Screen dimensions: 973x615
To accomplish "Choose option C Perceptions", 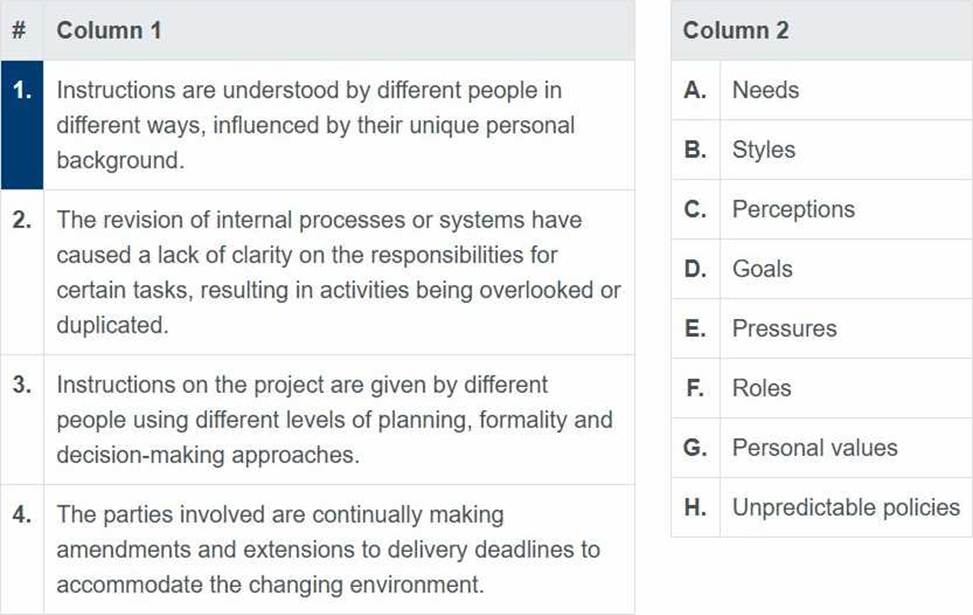I will click(x=822, y=209).
